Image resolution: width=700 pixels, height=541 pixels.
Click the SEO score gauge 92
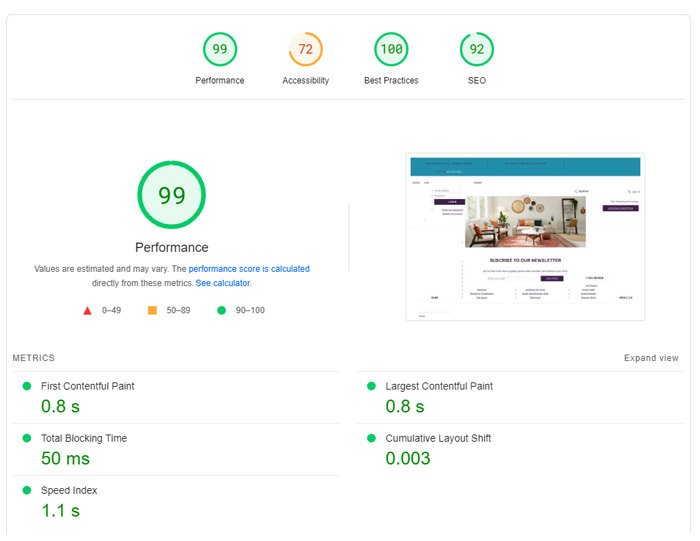coord(476,49)
